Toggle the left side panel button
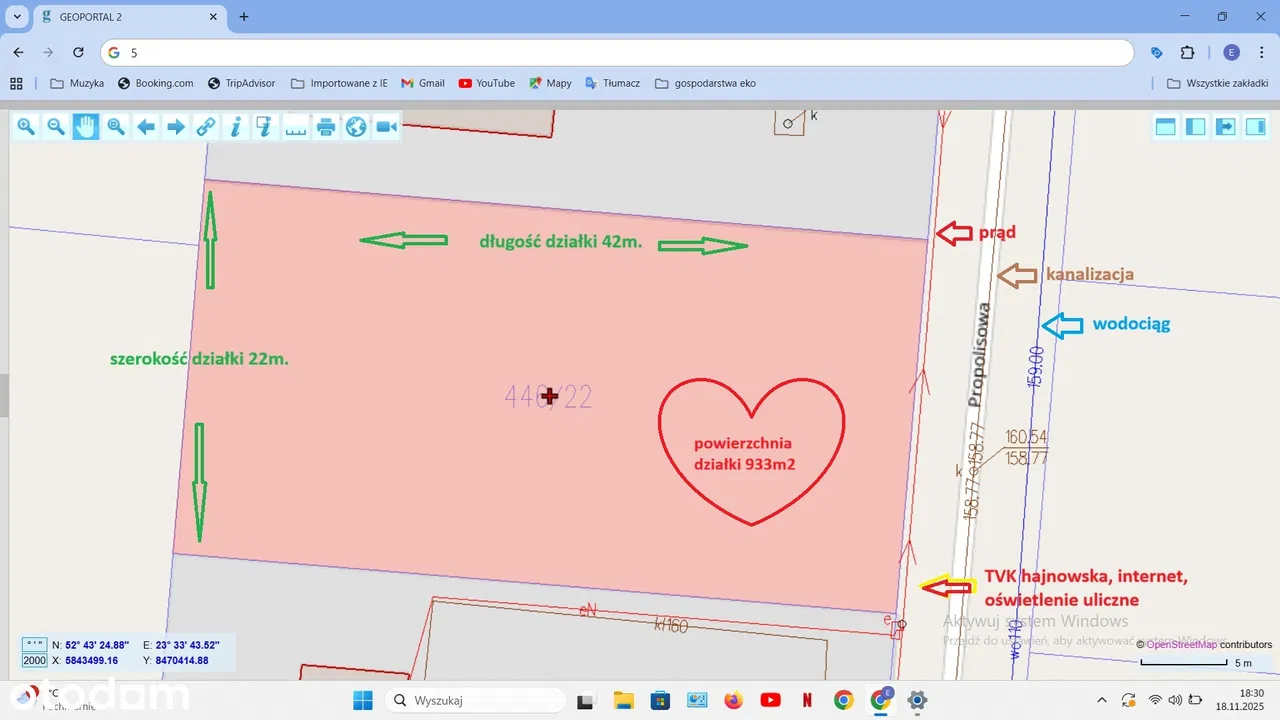 pos(1195,126)
